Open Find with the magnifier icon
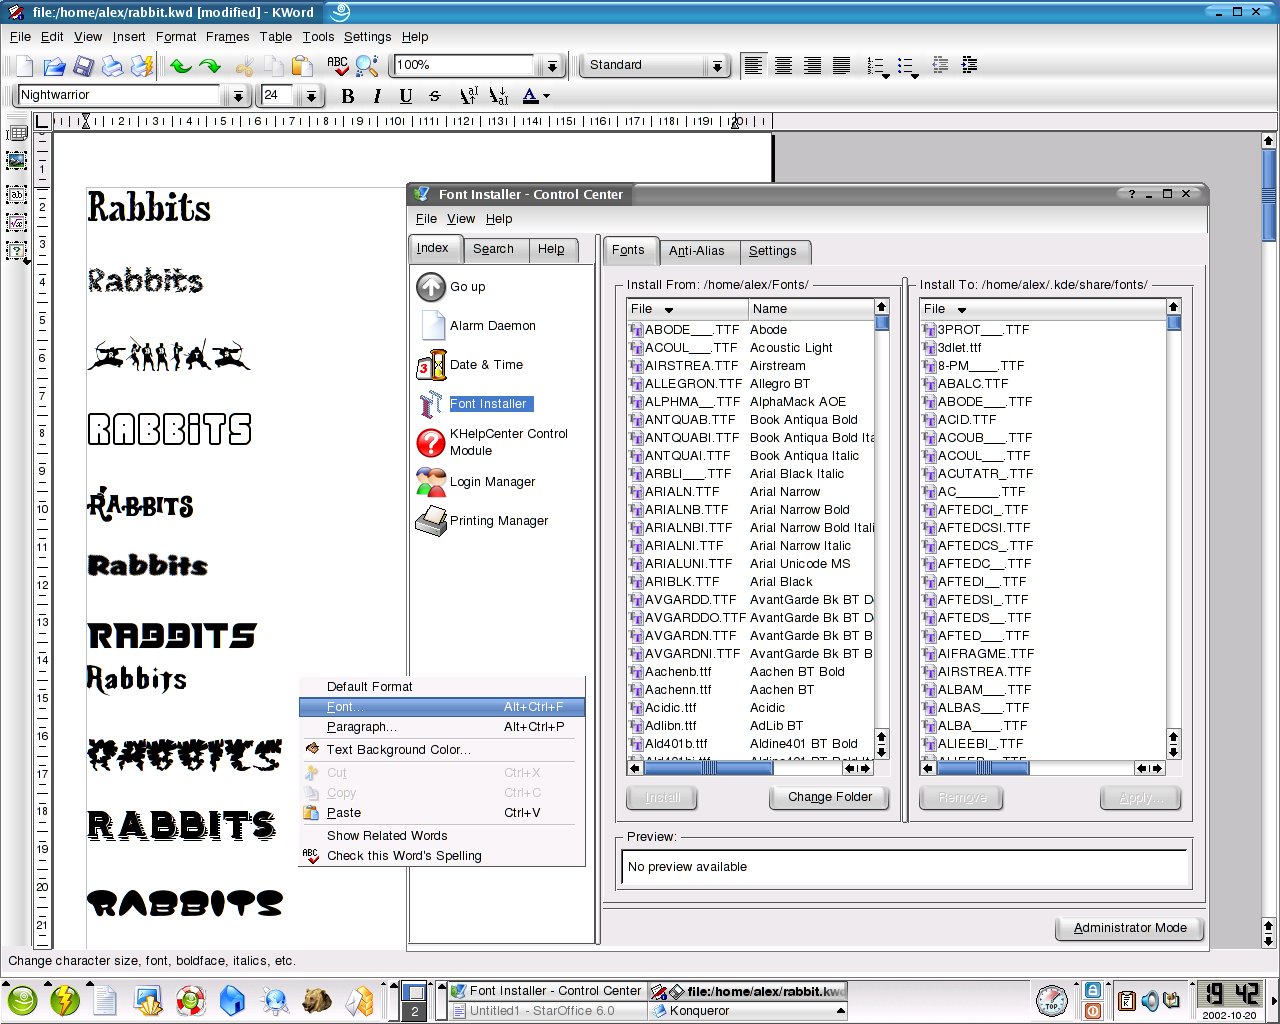Image resolution: width=1280 pixels, height=1024 pixels. coord(367,66)
